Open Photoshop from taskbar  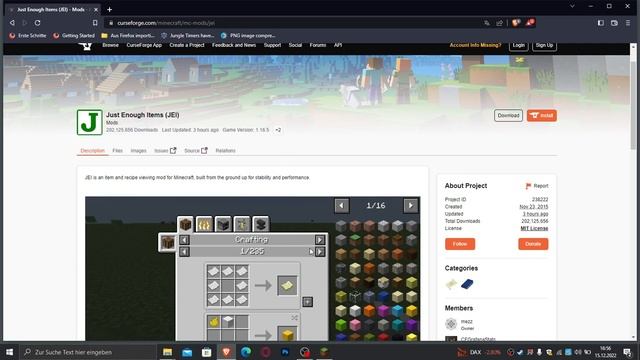coord(285,352)
